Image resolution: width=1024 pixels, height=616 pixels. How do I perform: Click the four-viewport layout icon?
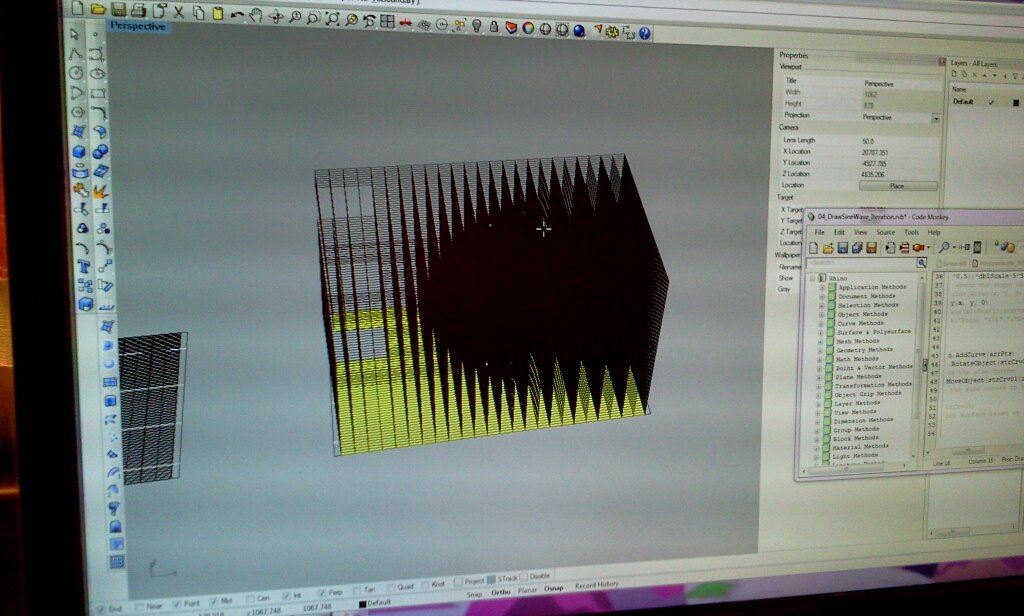(388, 20)
